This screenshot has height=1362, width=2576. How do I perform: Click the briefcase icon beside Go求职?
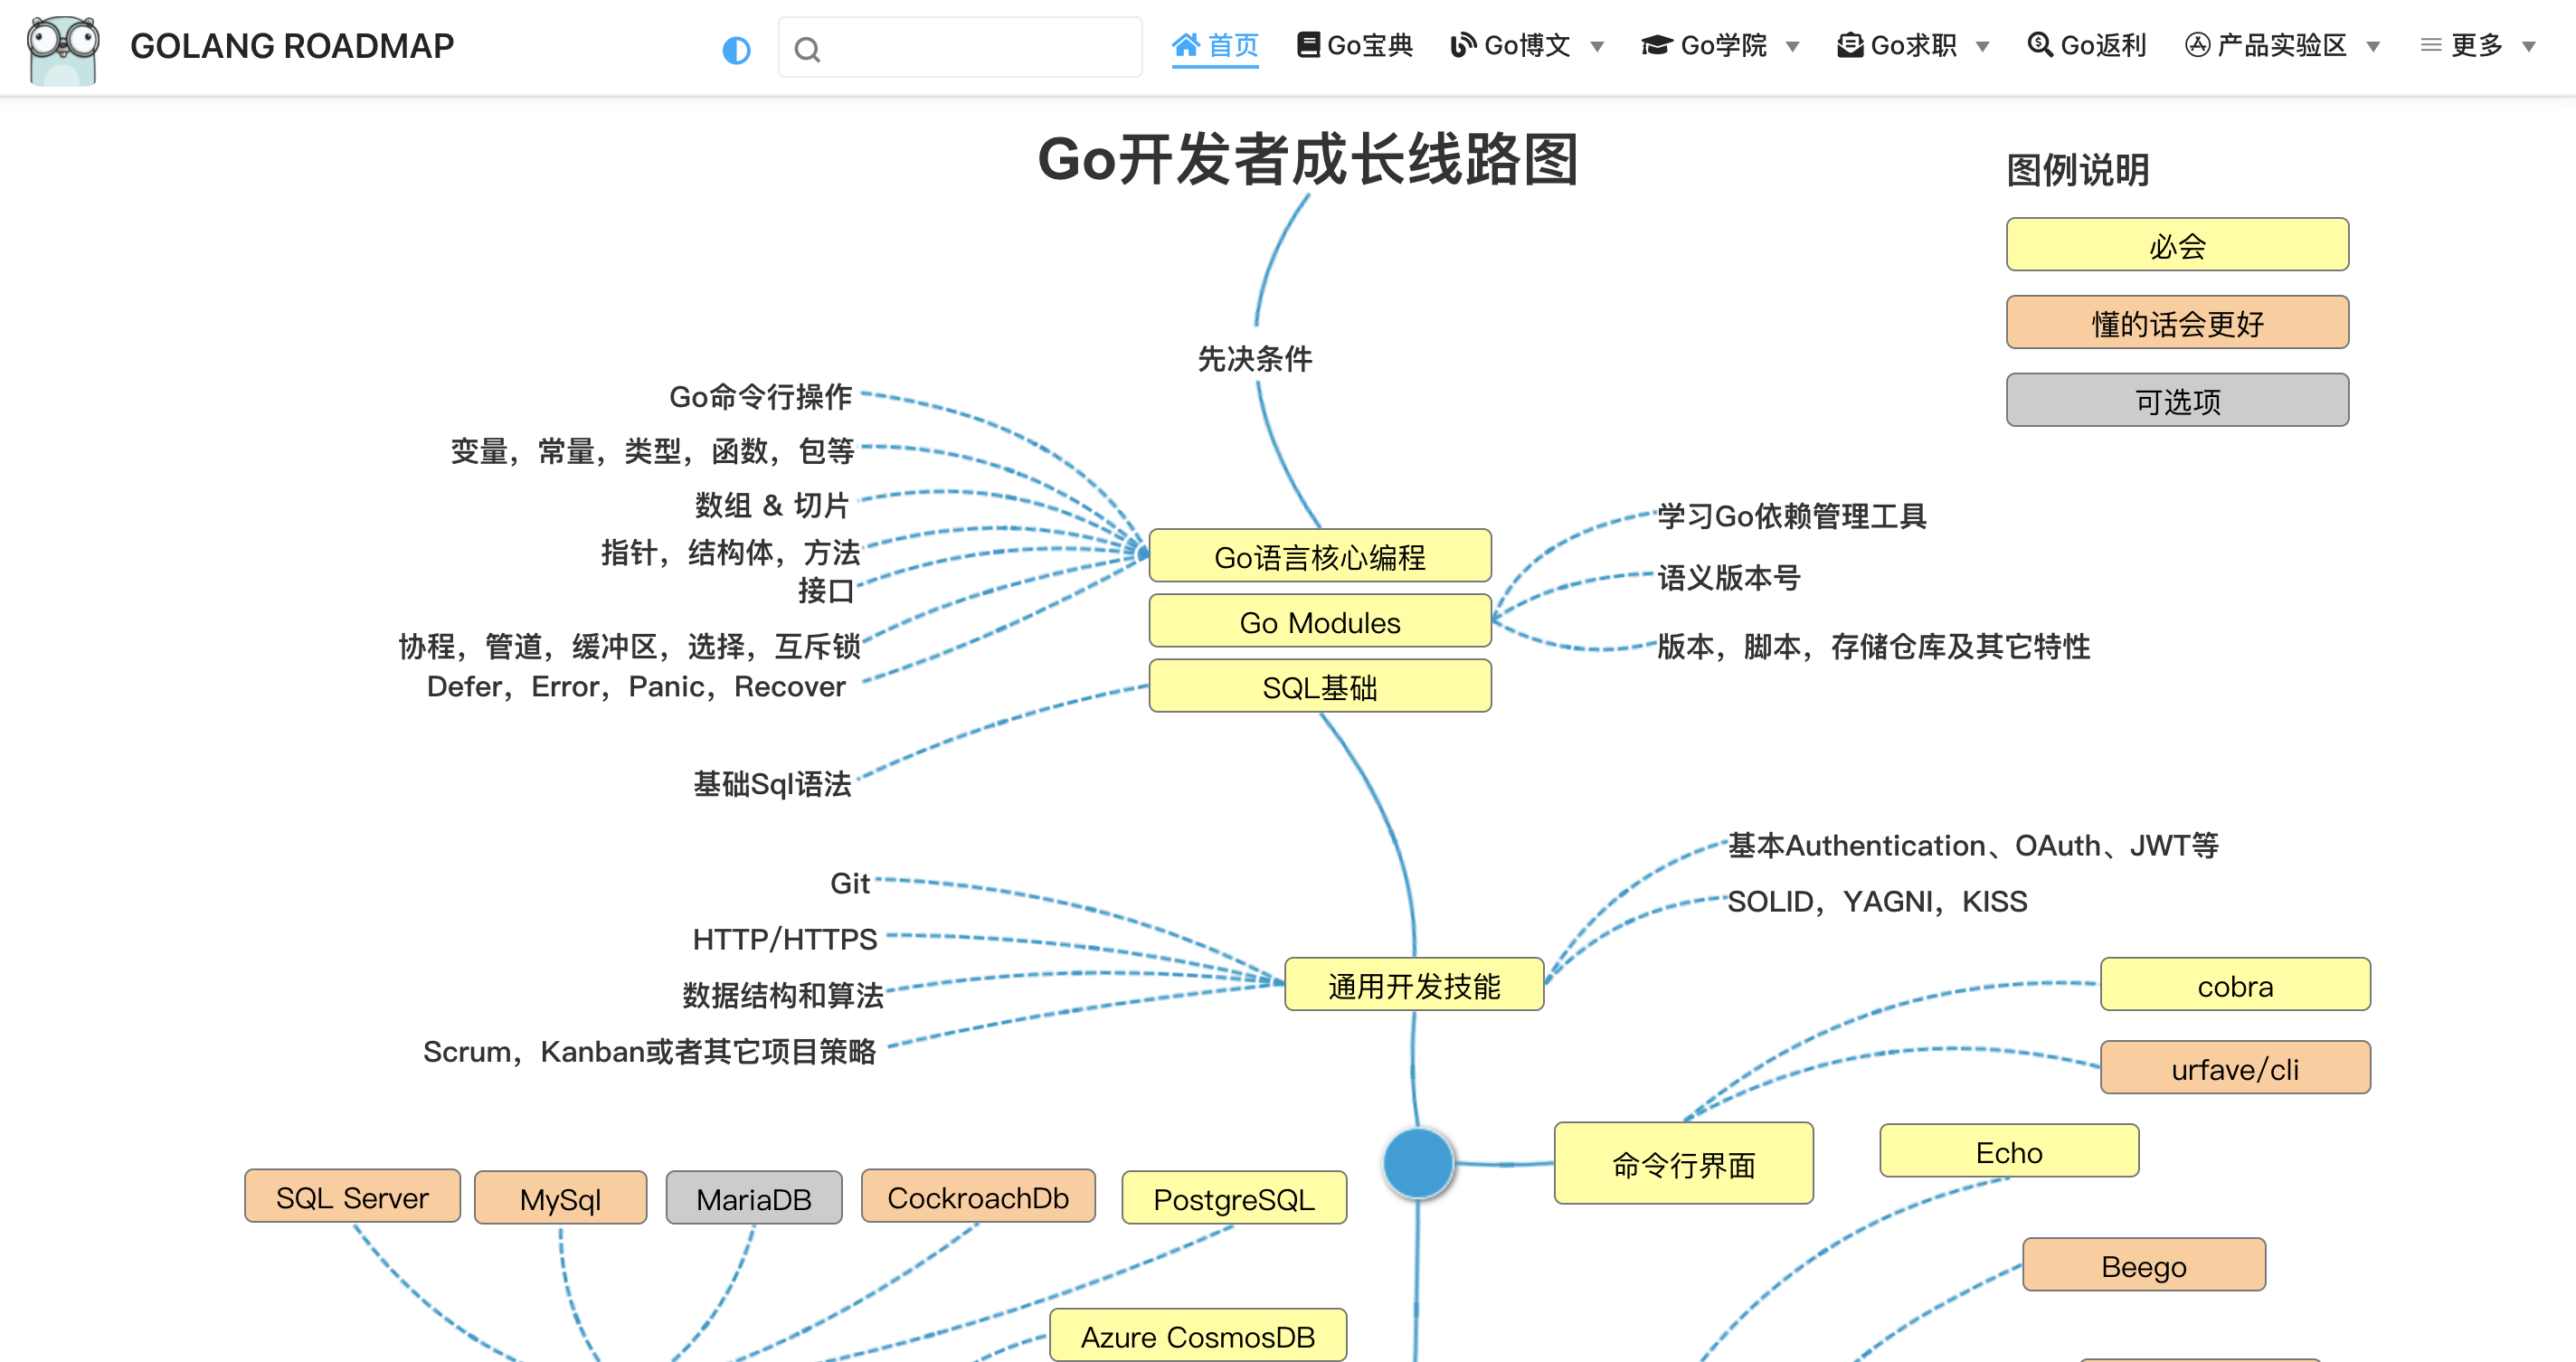click(x=1850, y=45)
